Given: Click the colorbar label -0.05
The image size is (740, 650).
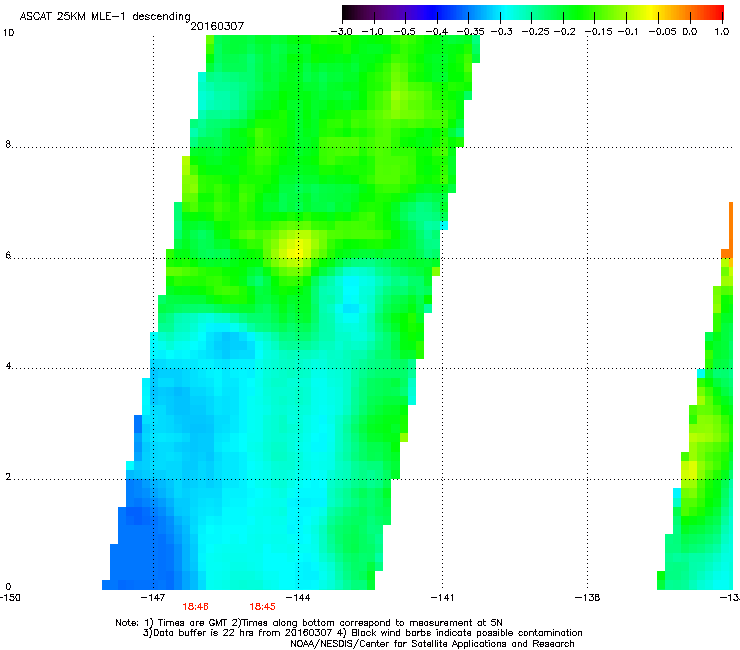Looking at the screenshot, I should pos(663,32).
